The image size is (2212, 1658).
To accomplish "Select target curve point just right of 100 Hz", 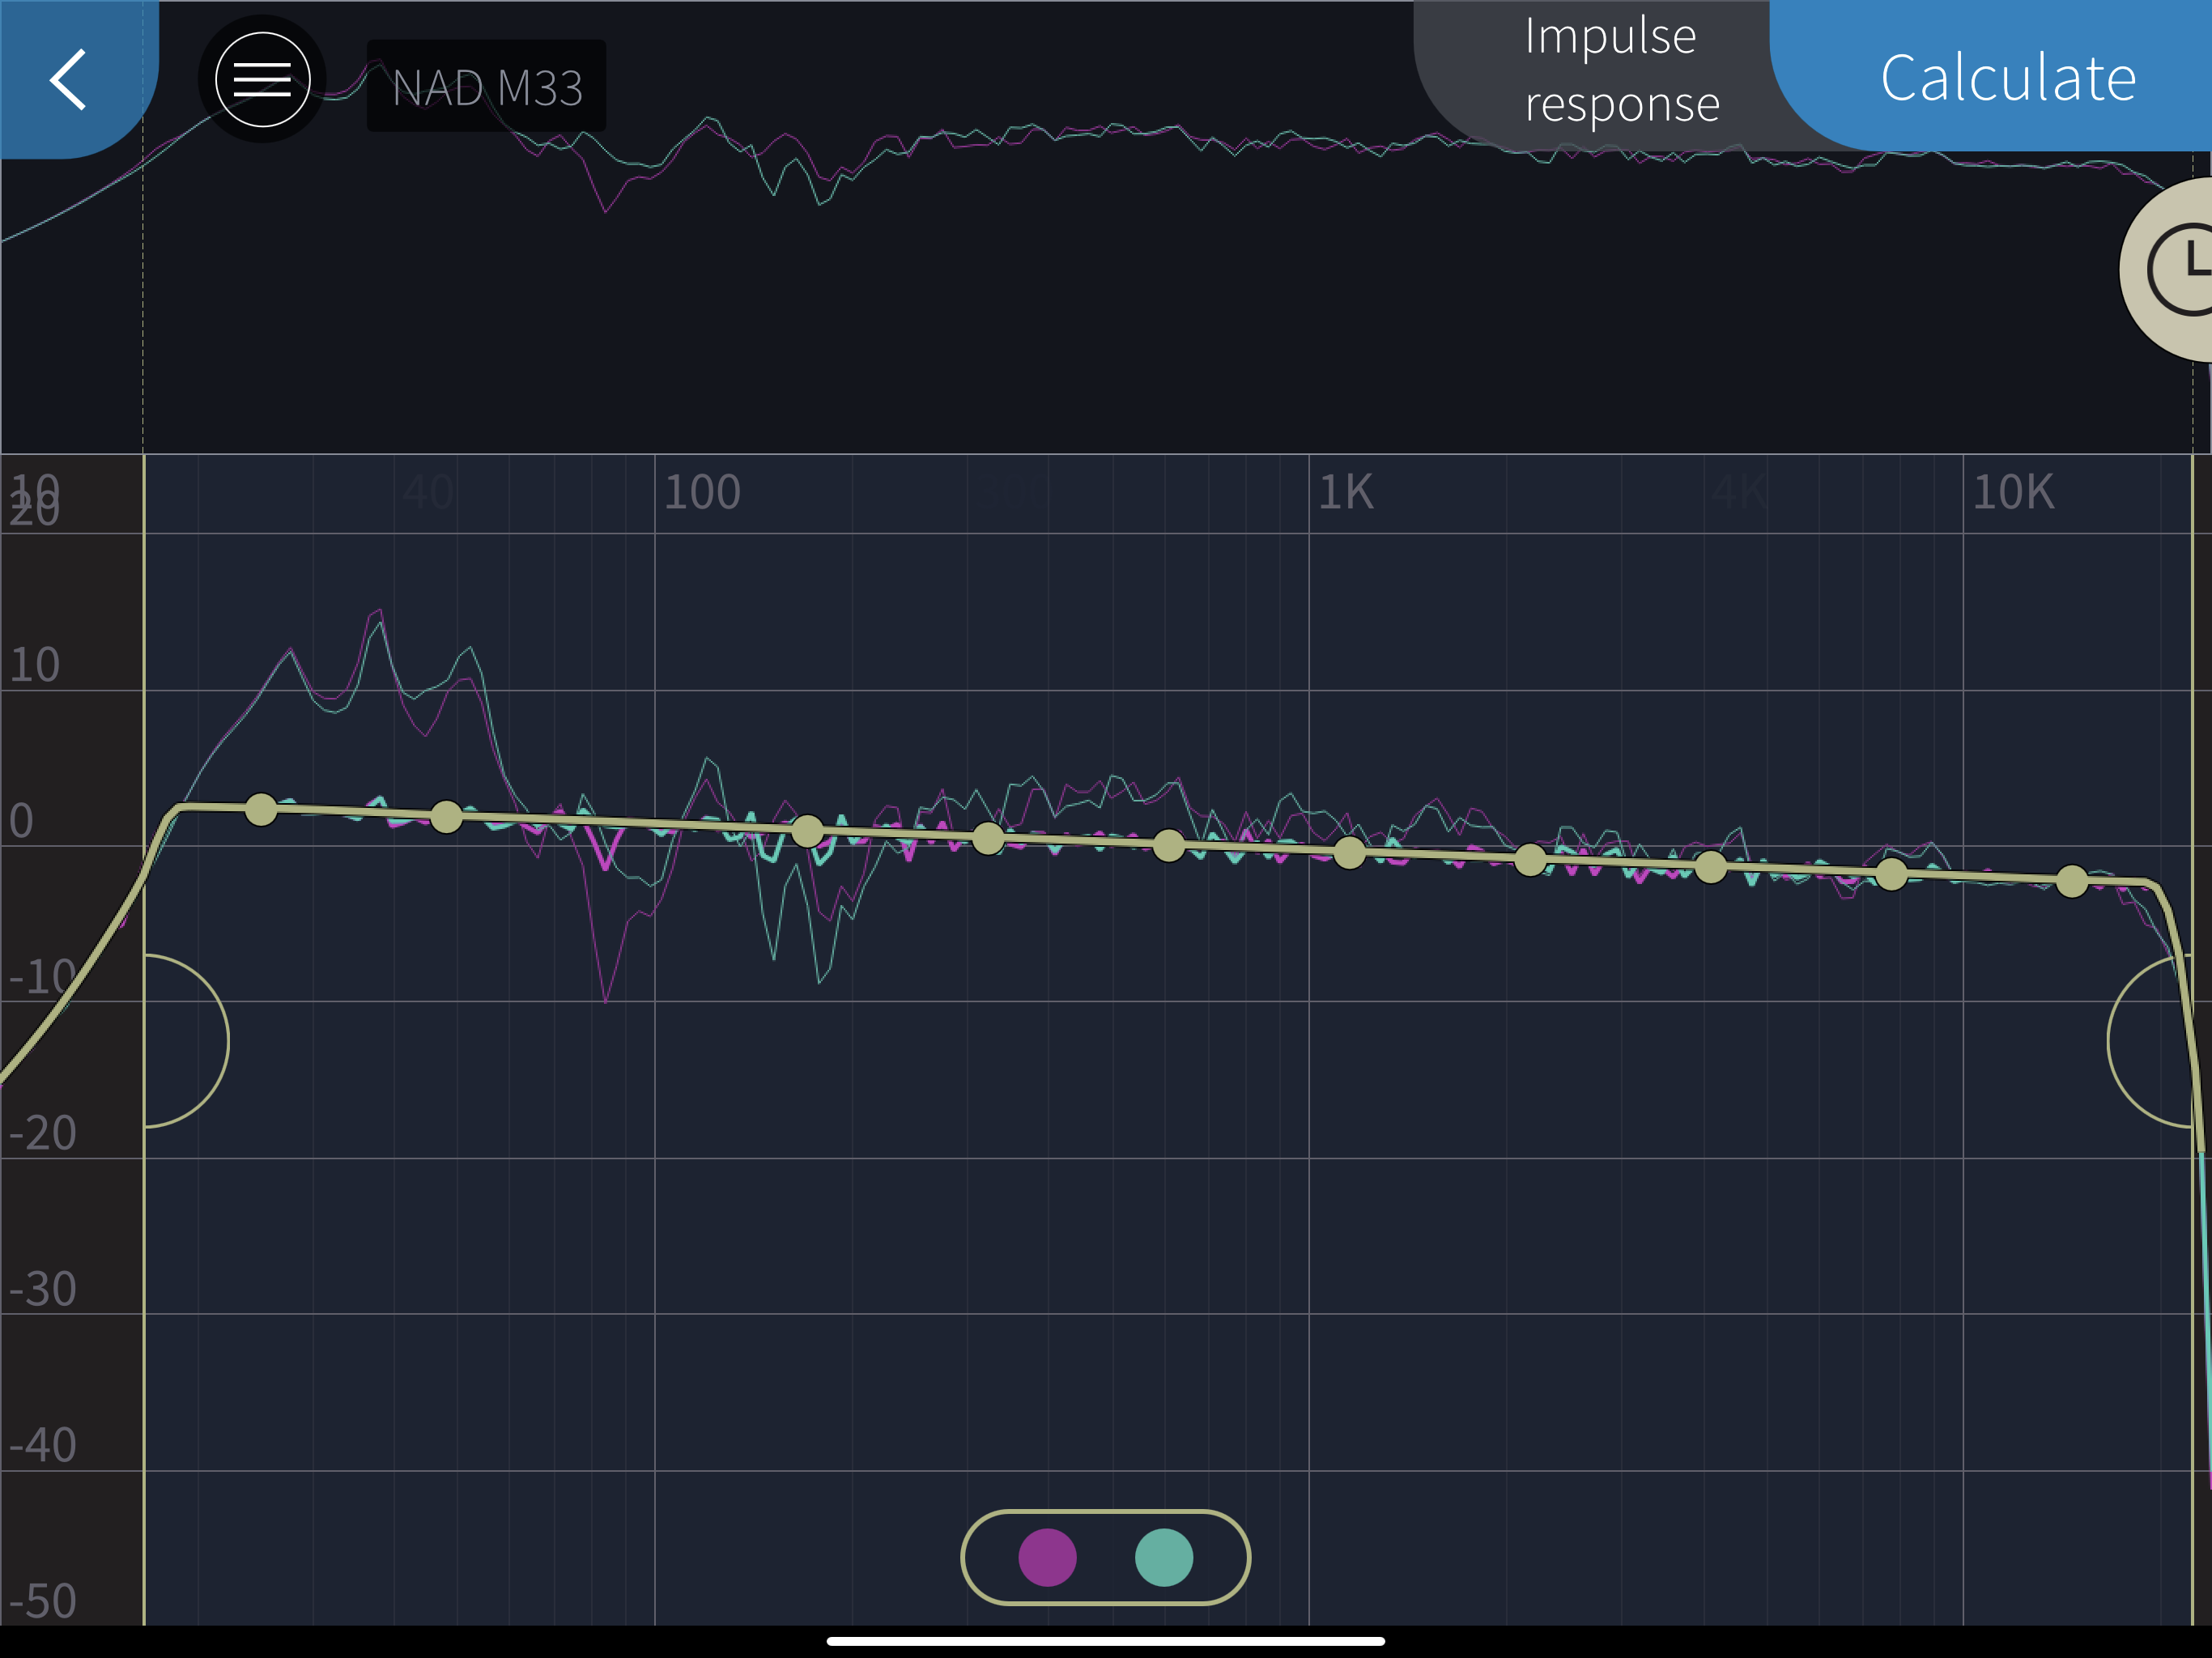I will click(807, 830).
